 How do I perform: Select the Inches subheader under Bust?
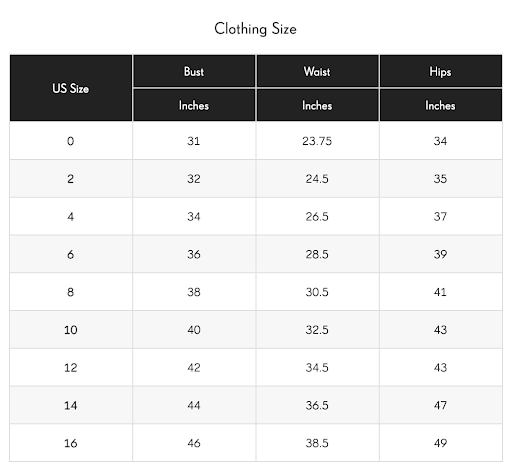194,105
